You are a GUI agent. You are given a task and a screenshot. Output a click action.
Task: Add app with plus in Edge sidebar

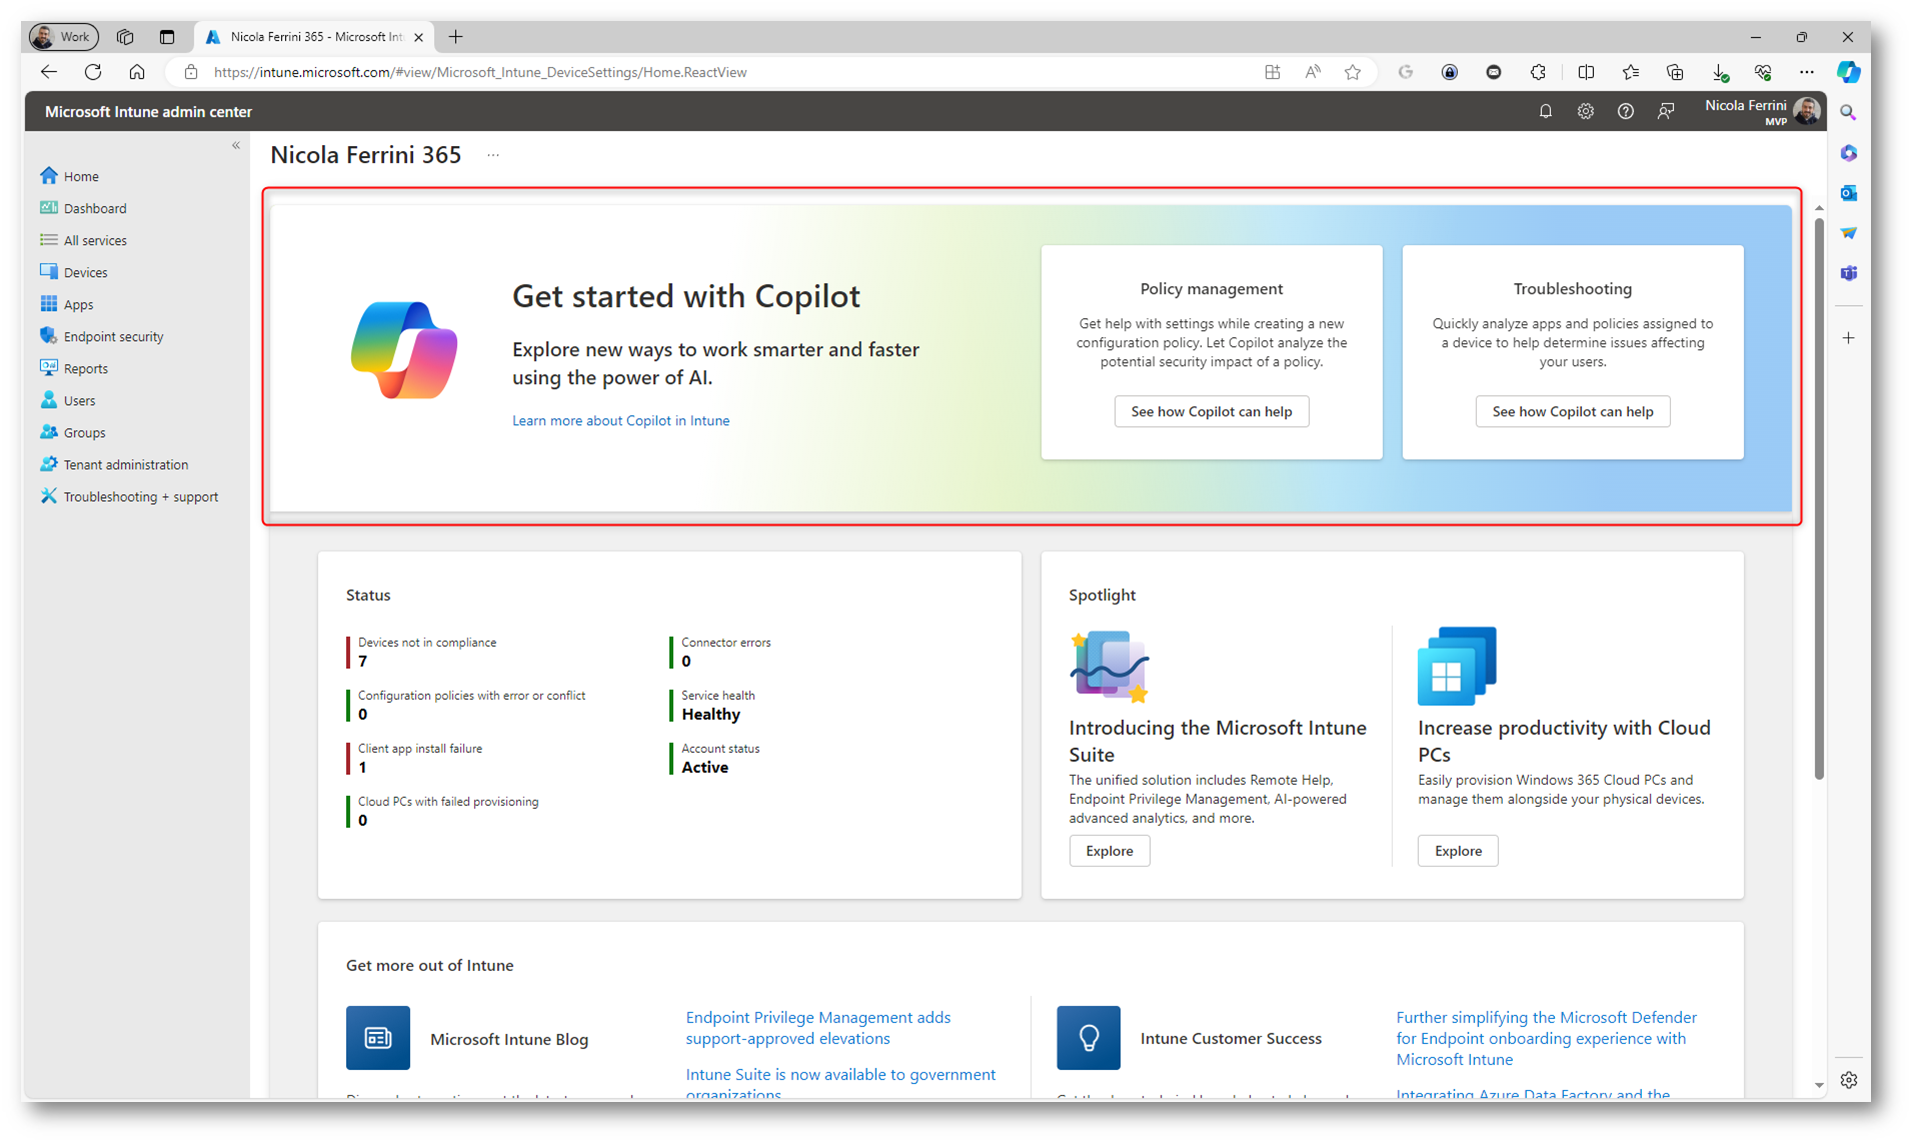coord(1848,338)
